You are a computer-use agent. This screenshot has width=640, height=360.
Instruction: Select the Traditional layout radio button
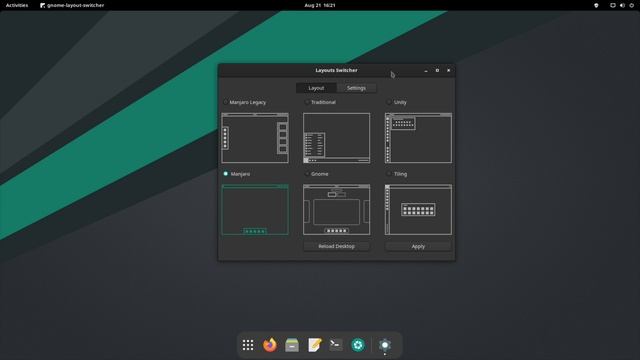click(x=307, y=102)
